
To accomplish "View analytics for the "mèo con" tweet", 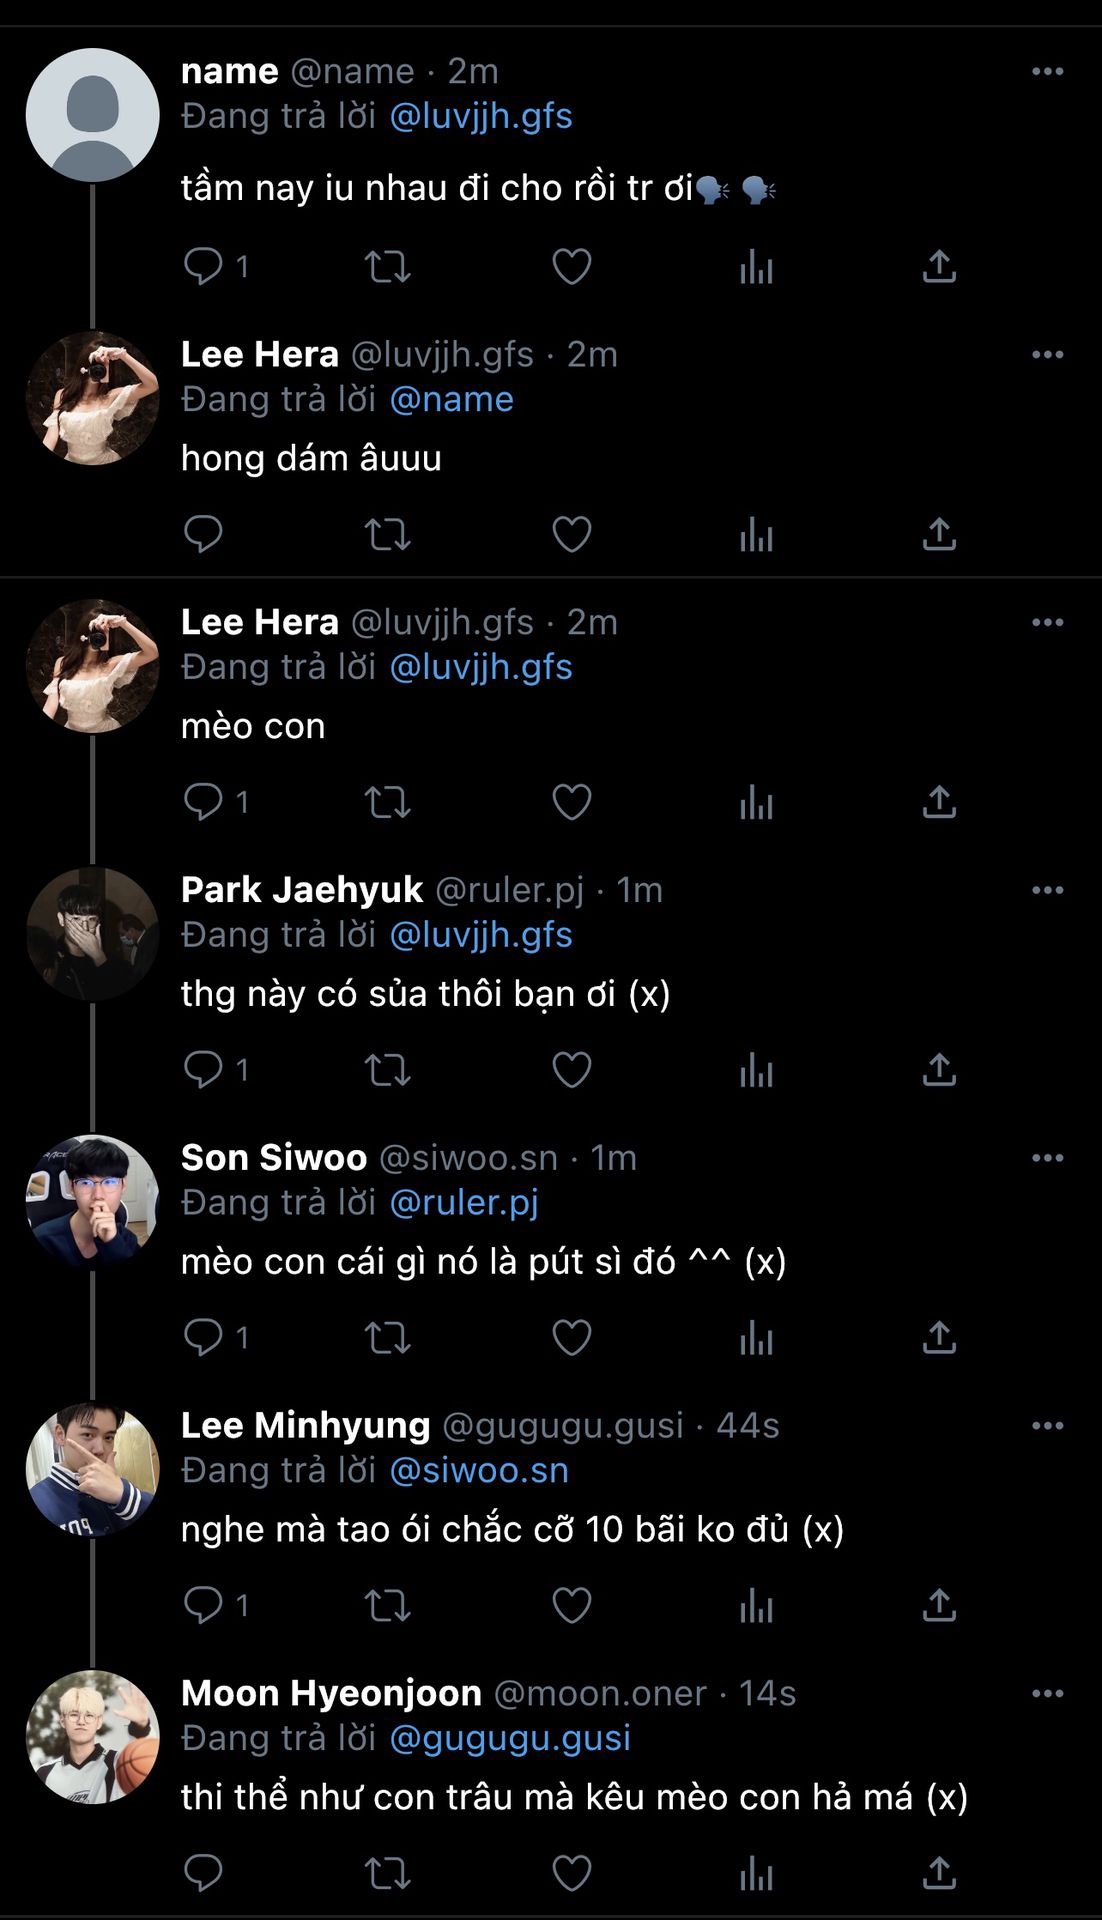I will tap(756, 802).
